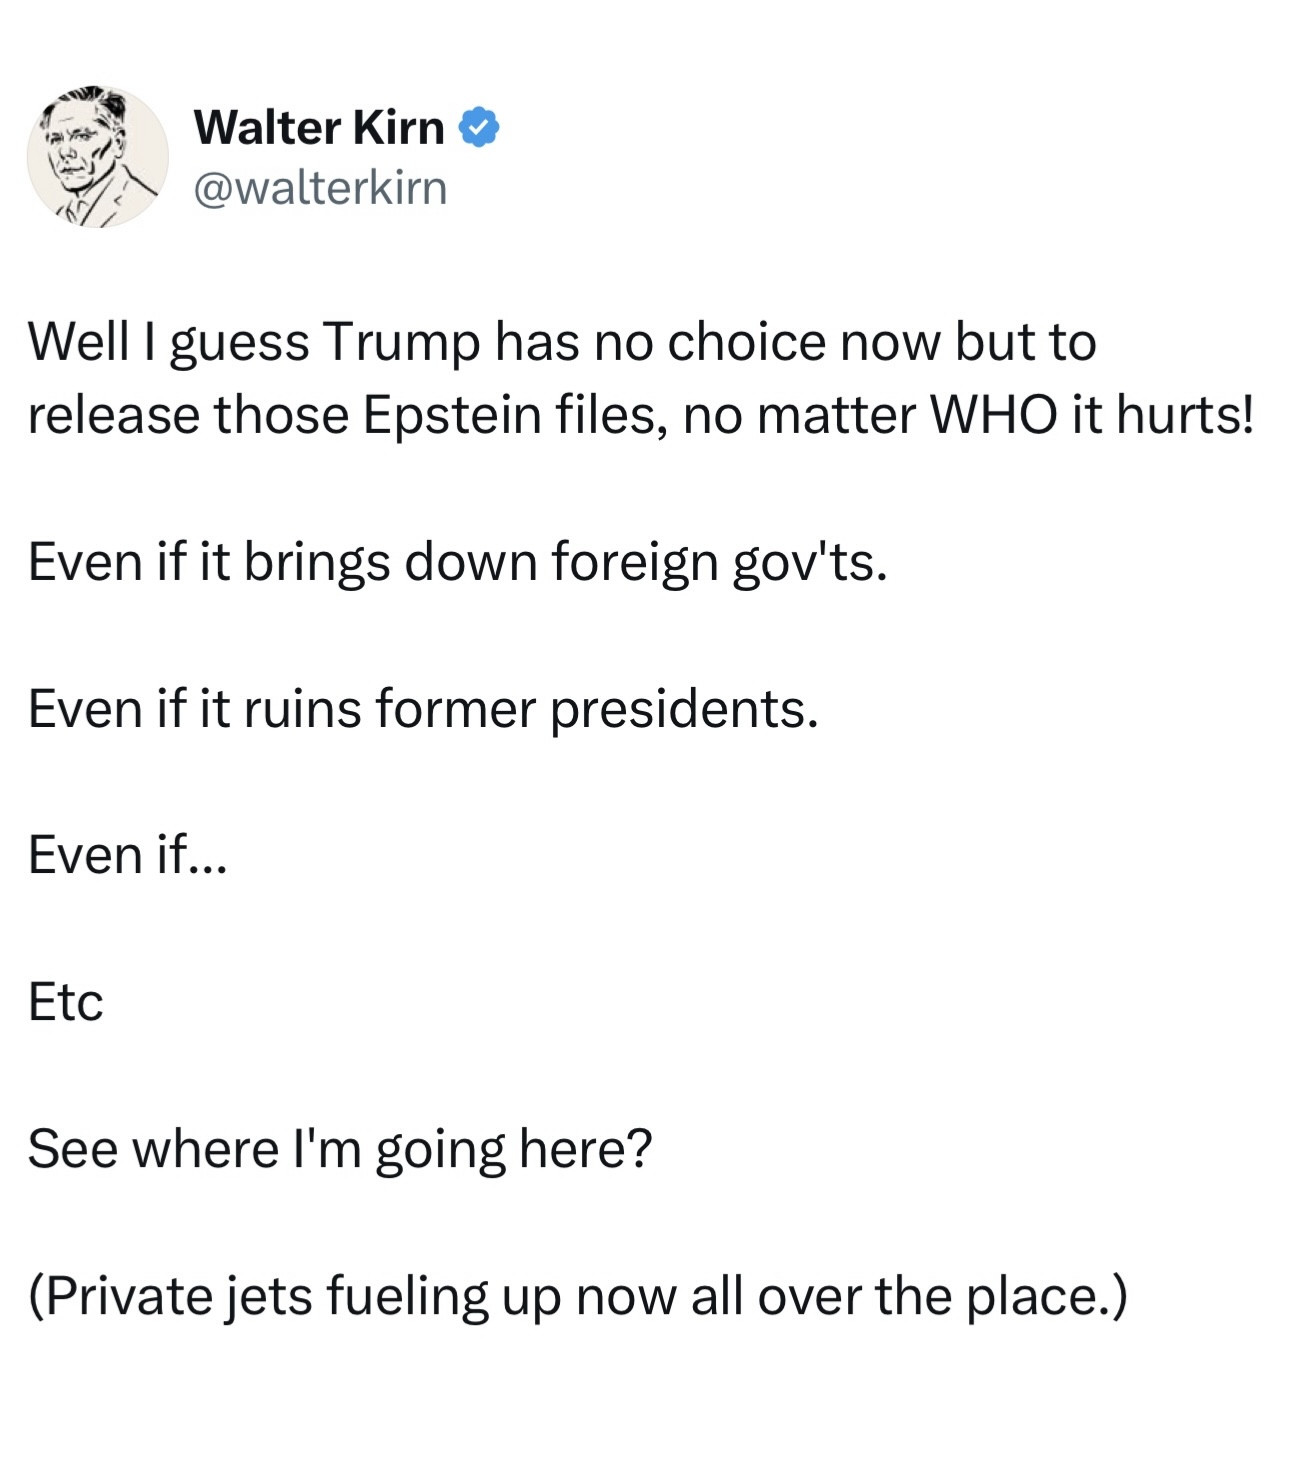Click the "Etc" line
Screen dimensions: 1290x1472
pyautogui.click(x=66, y=1002)
